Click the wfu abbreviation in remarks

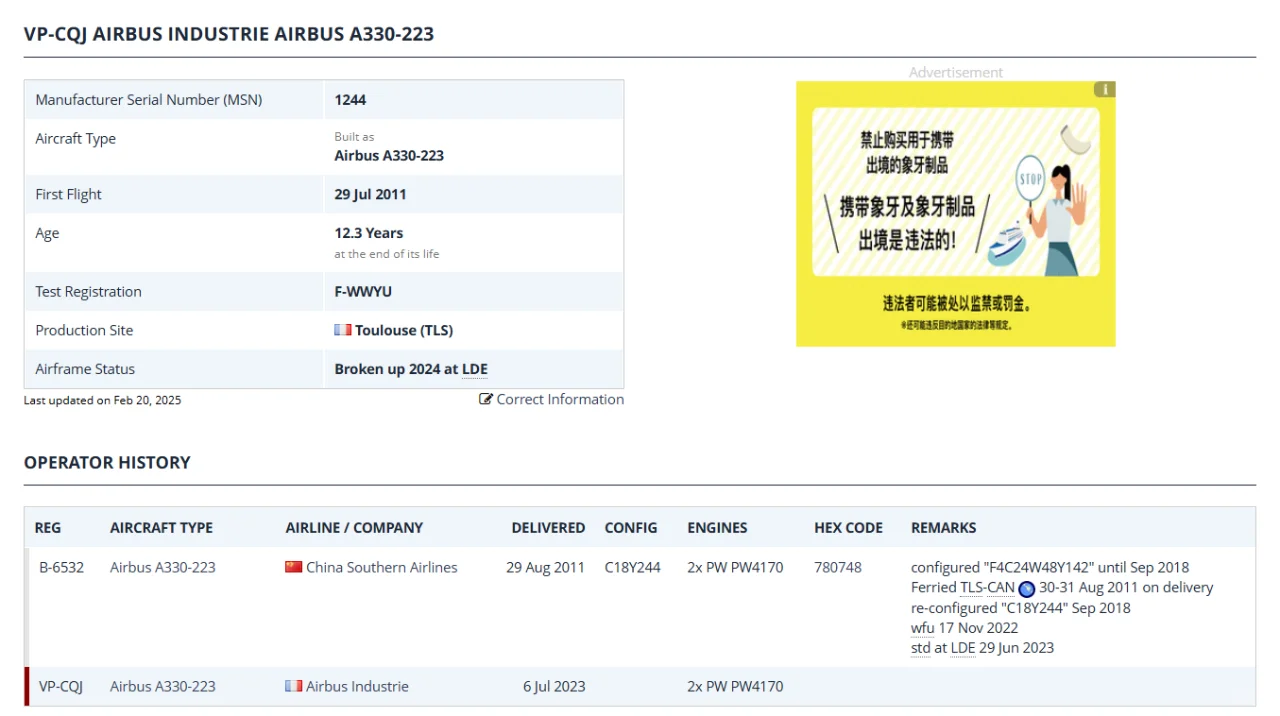(923, 627)
